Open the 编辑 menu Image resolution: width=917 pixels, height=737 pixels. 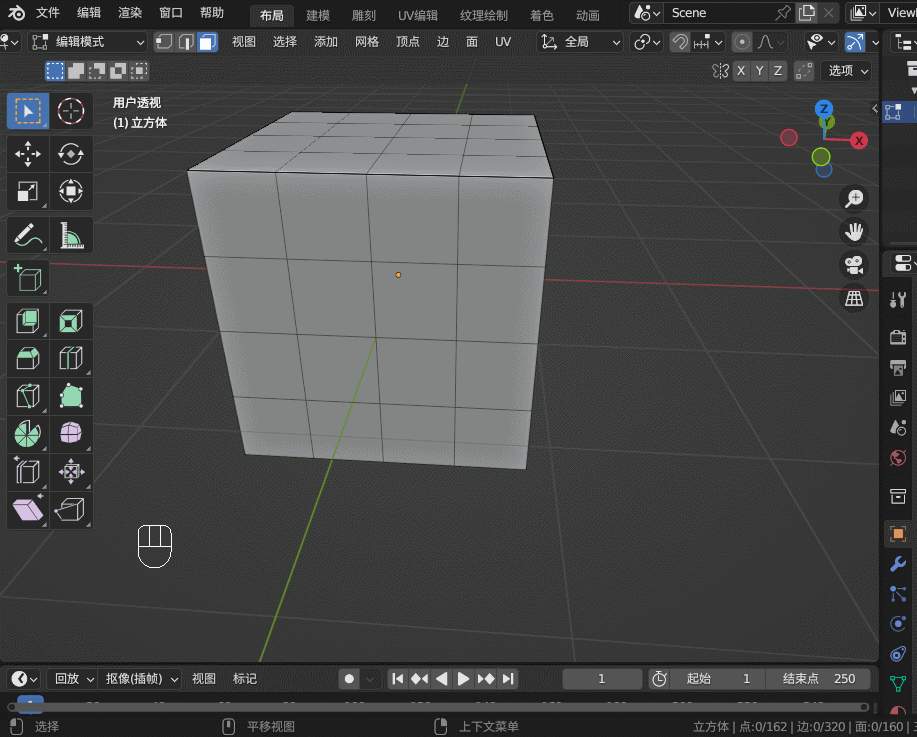click(x=89, y=13)
